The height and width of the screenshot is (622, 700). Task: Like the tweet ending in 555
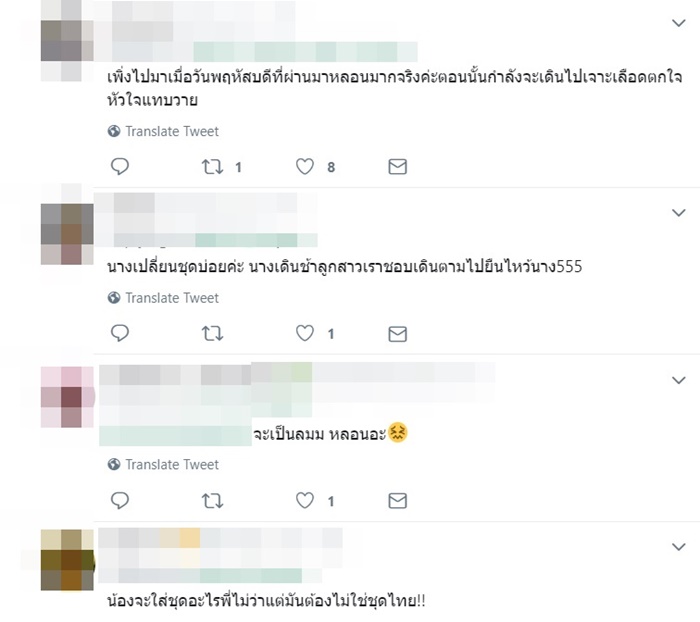pyautogui.click(x=305, y=333)
